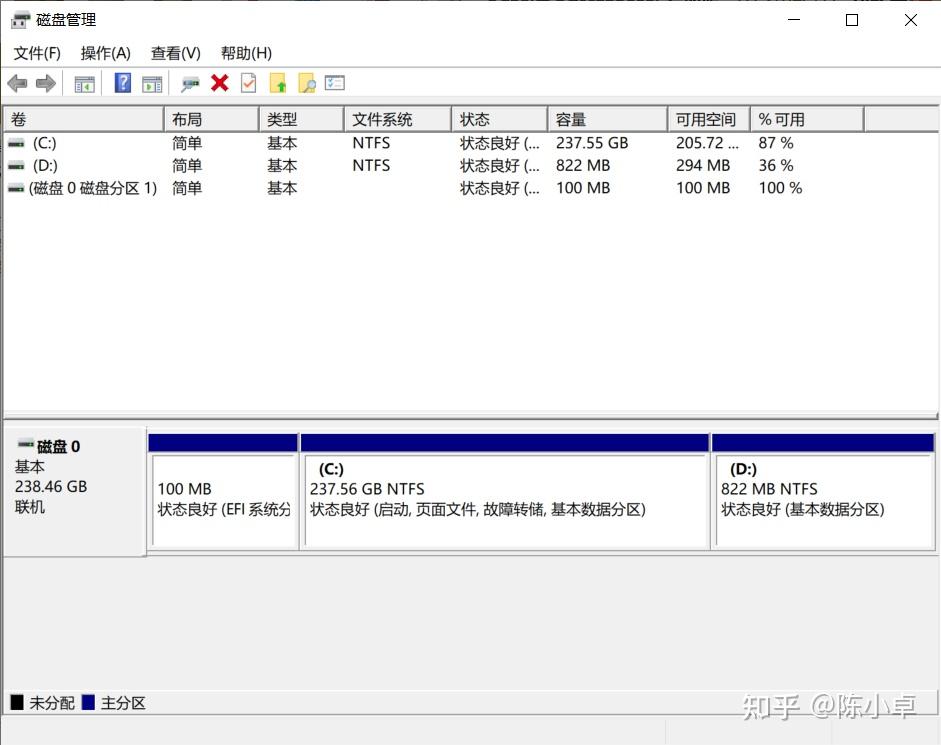Navigate back using the back arrow icon

(17, 83)
